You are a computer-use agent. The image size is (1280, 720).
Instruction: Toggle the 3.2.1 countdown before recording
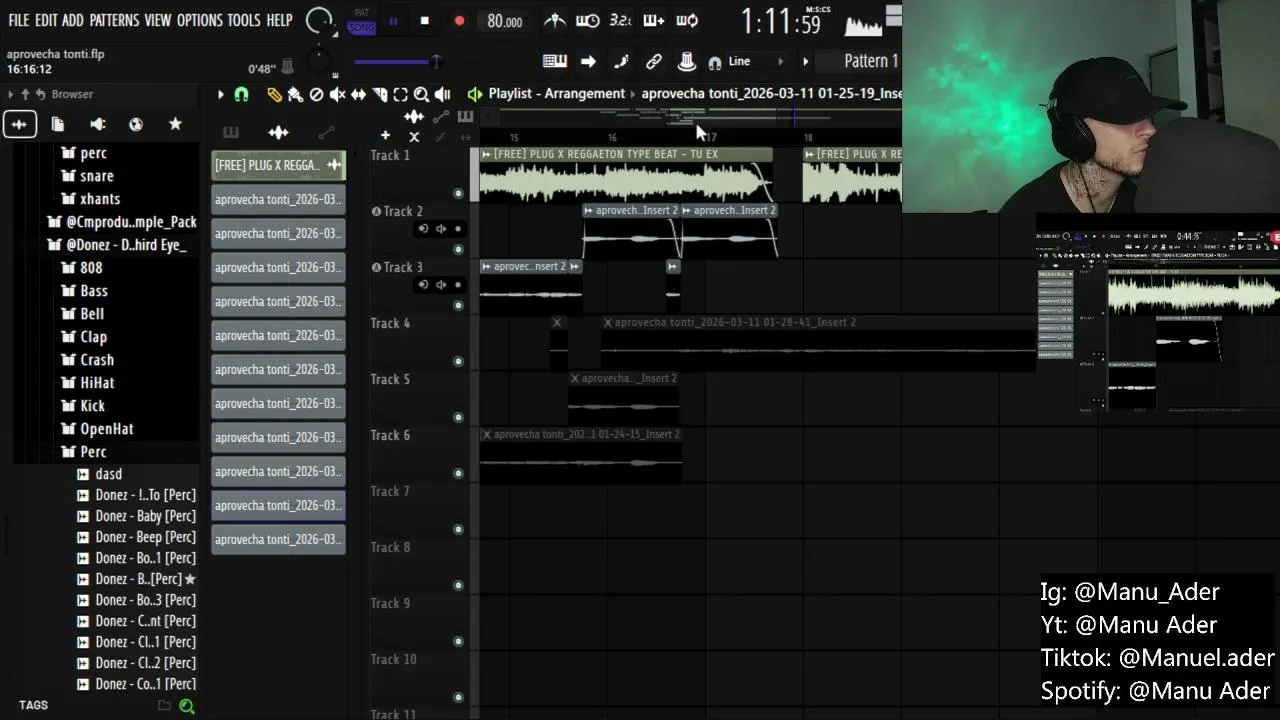pyautogui.click(x=620, y=20)
